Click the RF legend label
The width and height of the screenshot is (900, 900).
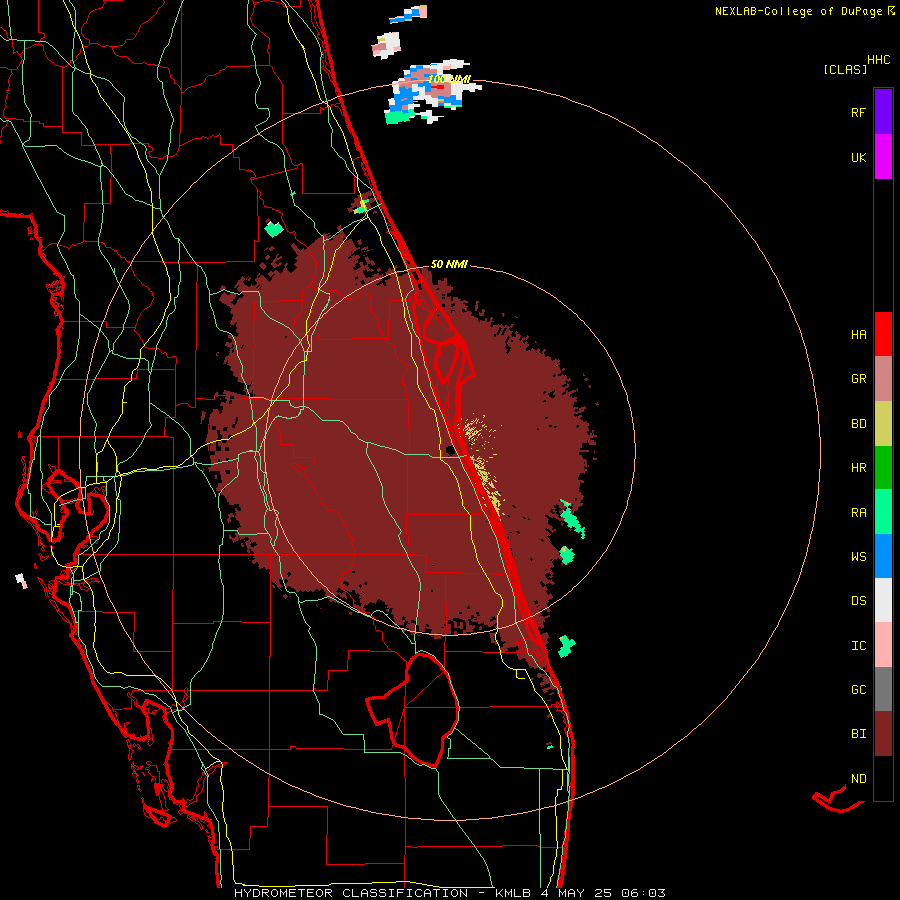point(858,112)
